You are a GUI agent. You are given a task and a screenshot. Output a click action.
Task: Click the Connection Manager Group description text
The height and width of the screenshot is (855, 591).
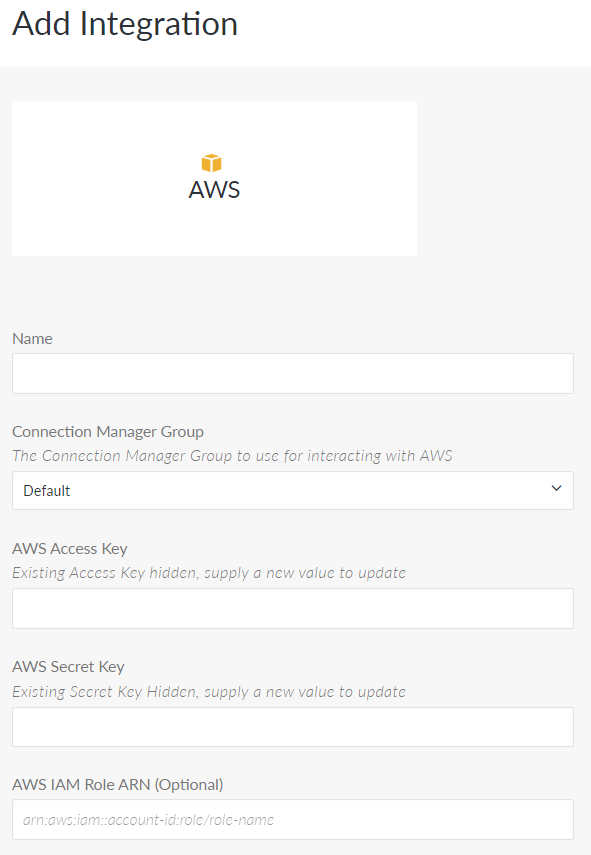pyautogui.click(x=232, y=456)
